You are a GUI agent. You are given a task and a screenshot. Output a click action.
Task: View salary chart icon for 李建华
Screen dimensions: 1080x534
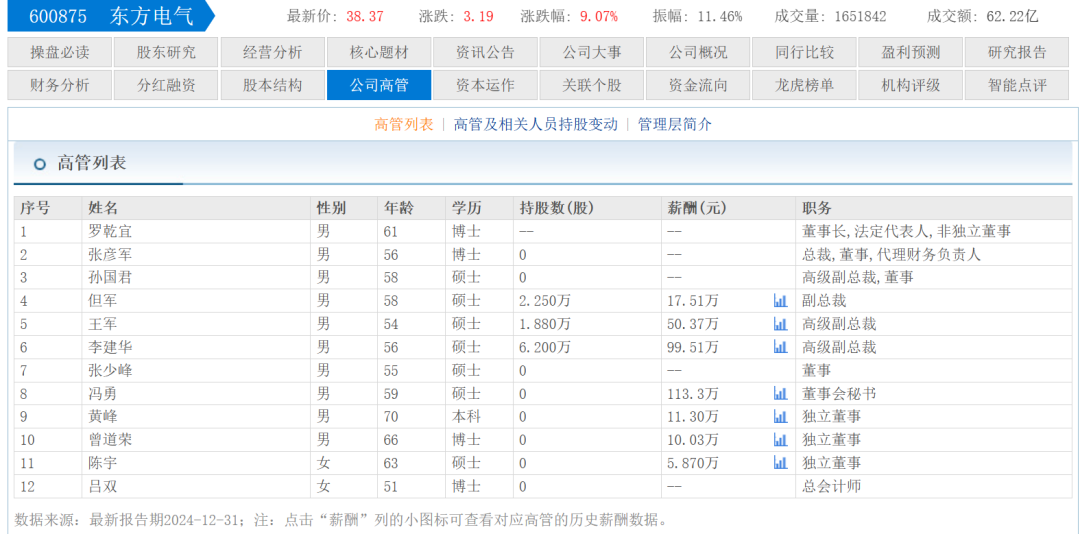(x=780, y=347)
